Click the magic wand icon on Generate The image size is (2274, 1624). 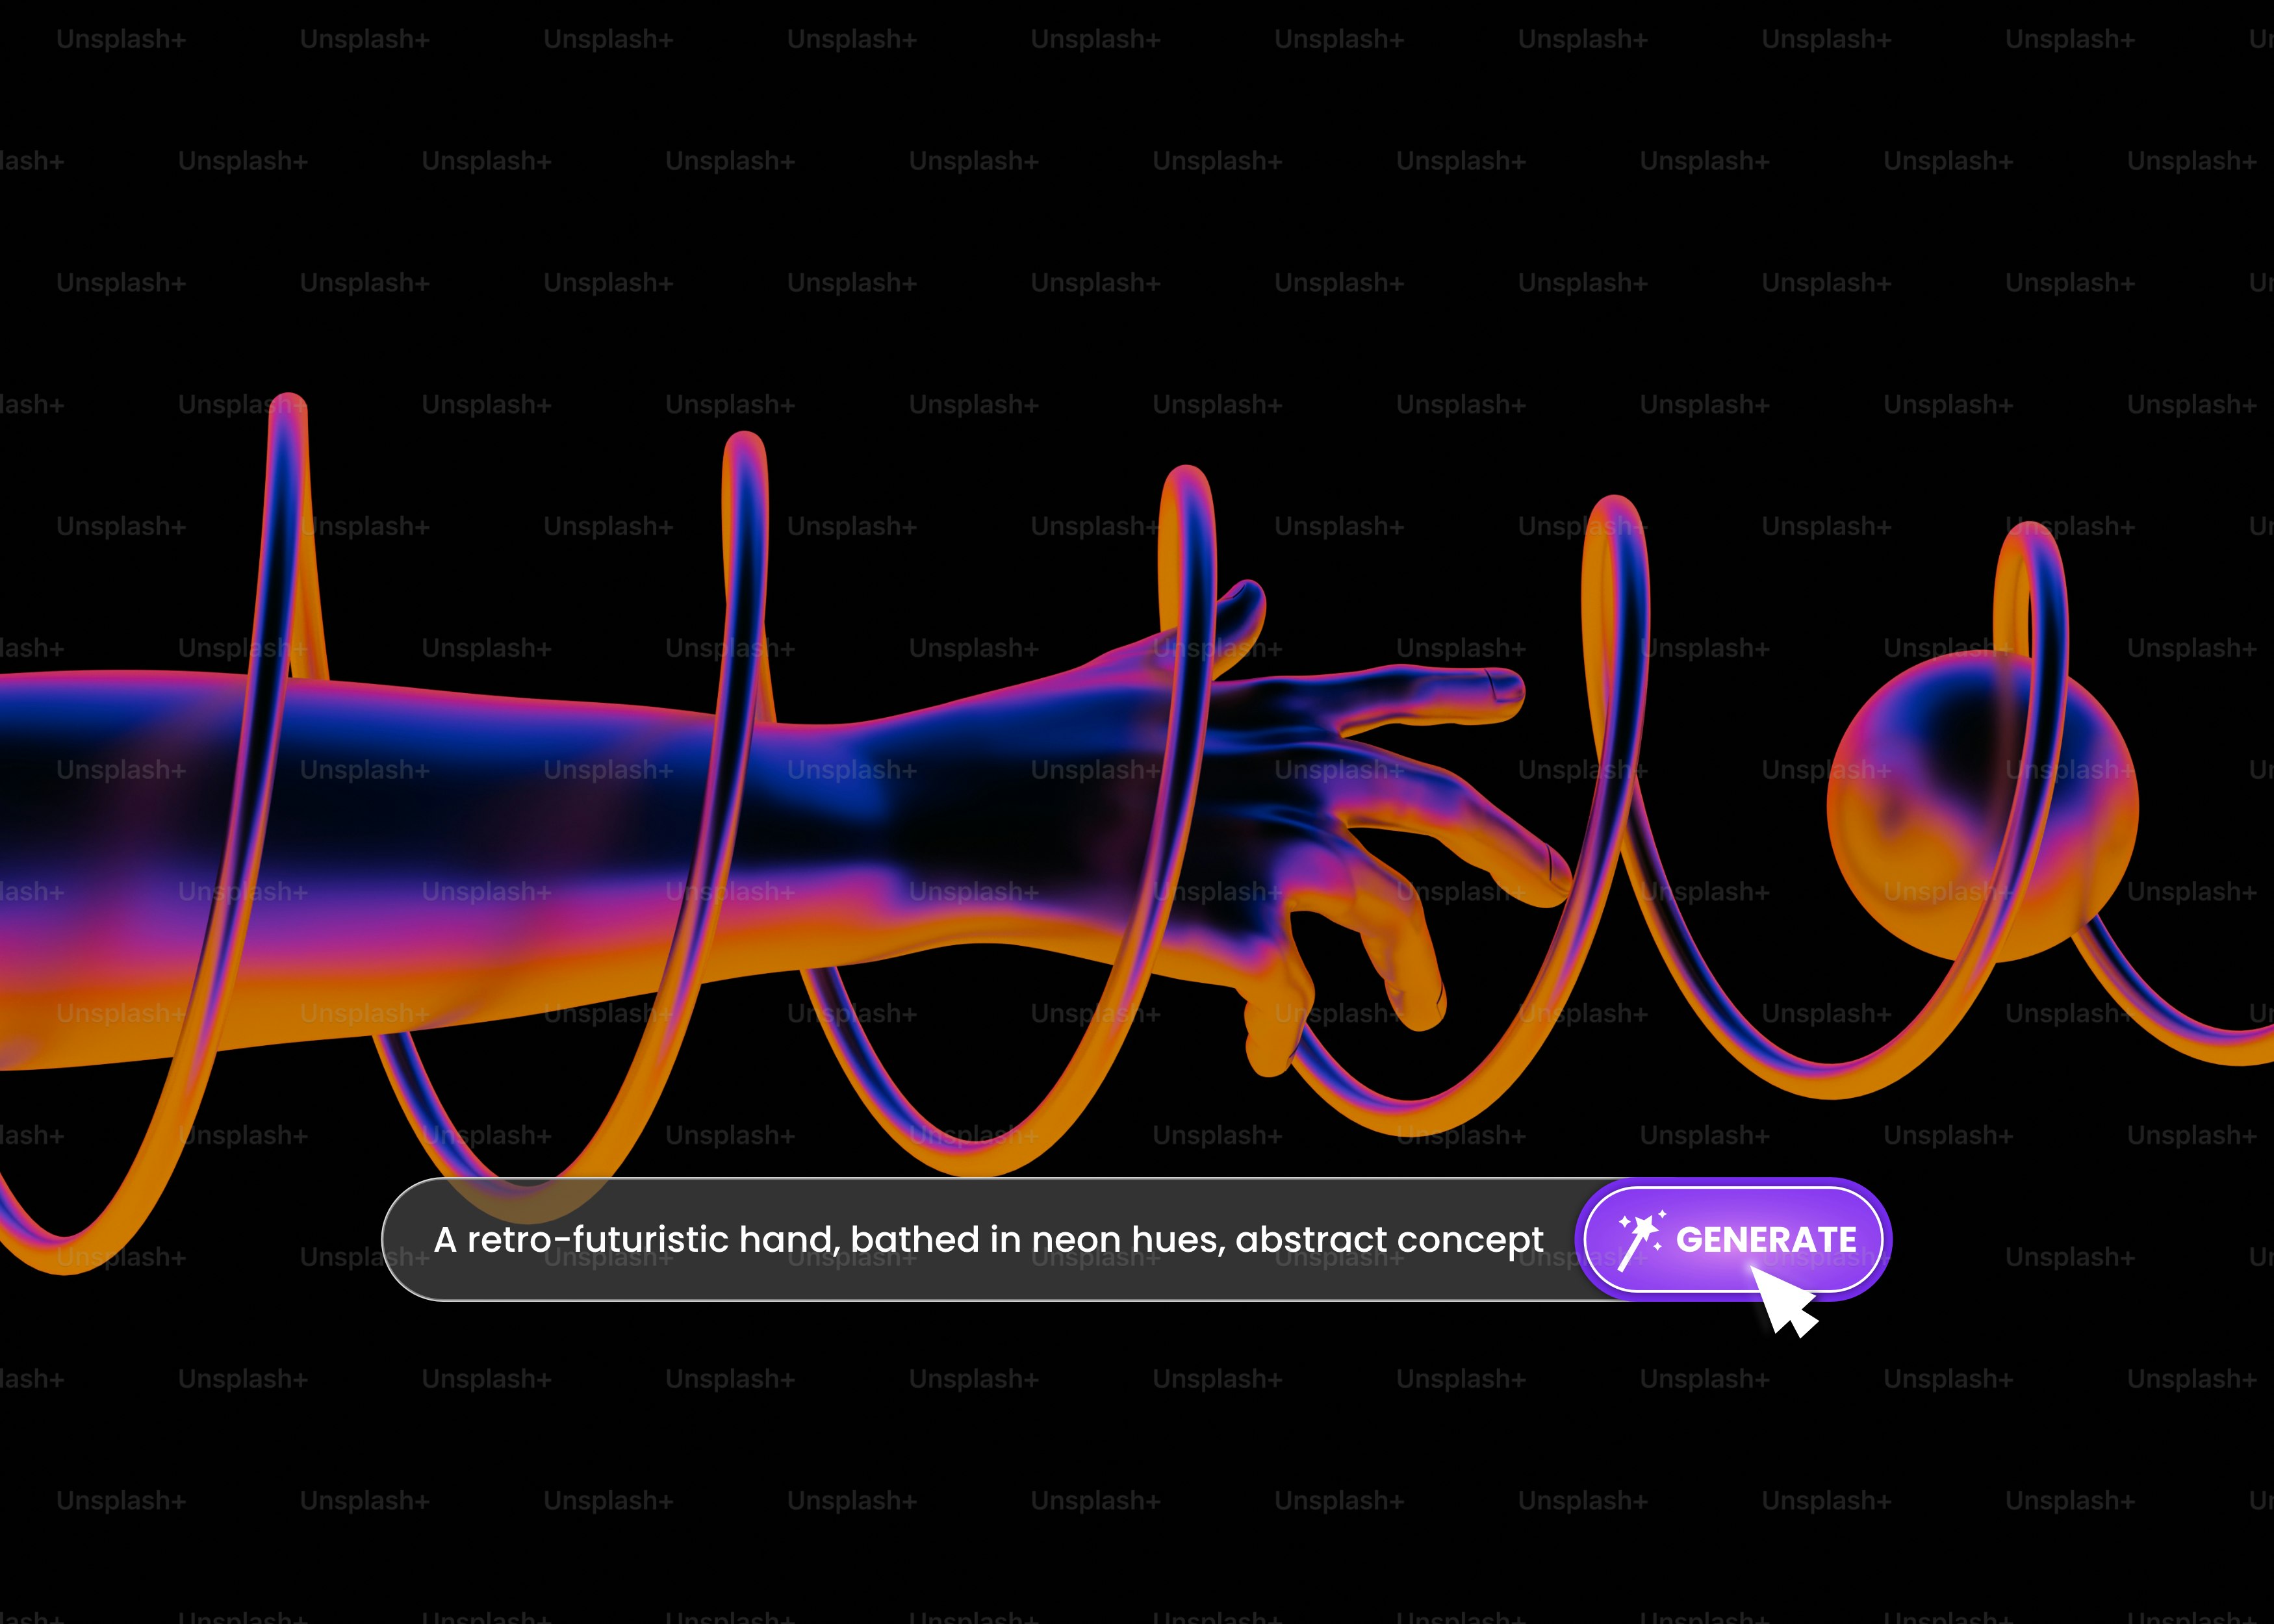point(1641,1240)
